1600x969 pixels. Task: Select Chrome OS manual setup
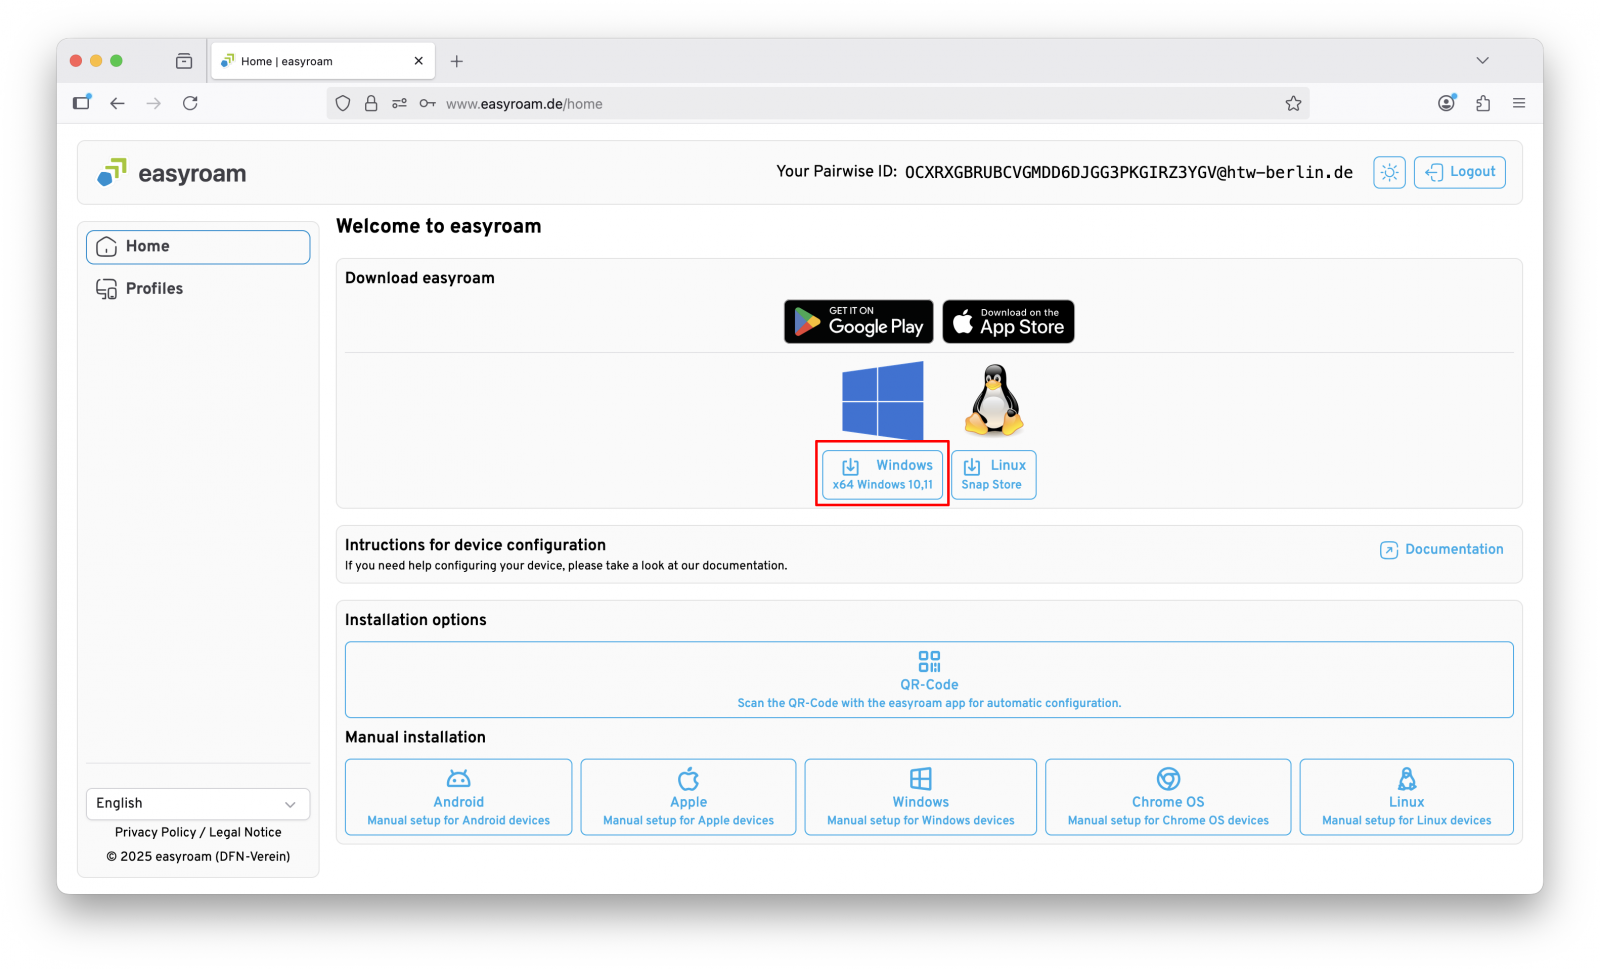click(1167, 797)
